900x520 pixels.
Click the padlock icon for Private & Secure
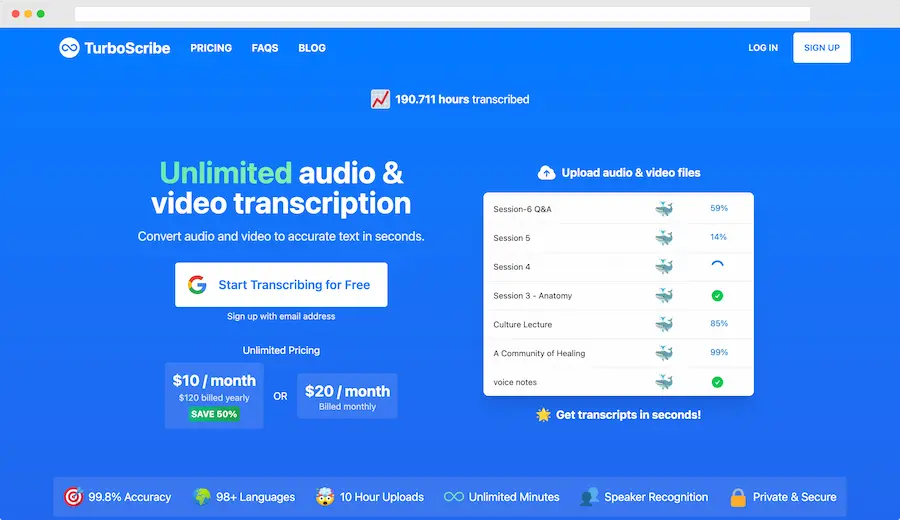pyautogui.click(x=738, y=498)
